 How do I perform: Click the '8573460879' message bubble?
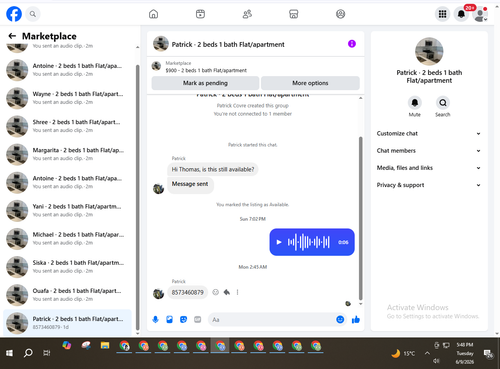pos(188,292)
